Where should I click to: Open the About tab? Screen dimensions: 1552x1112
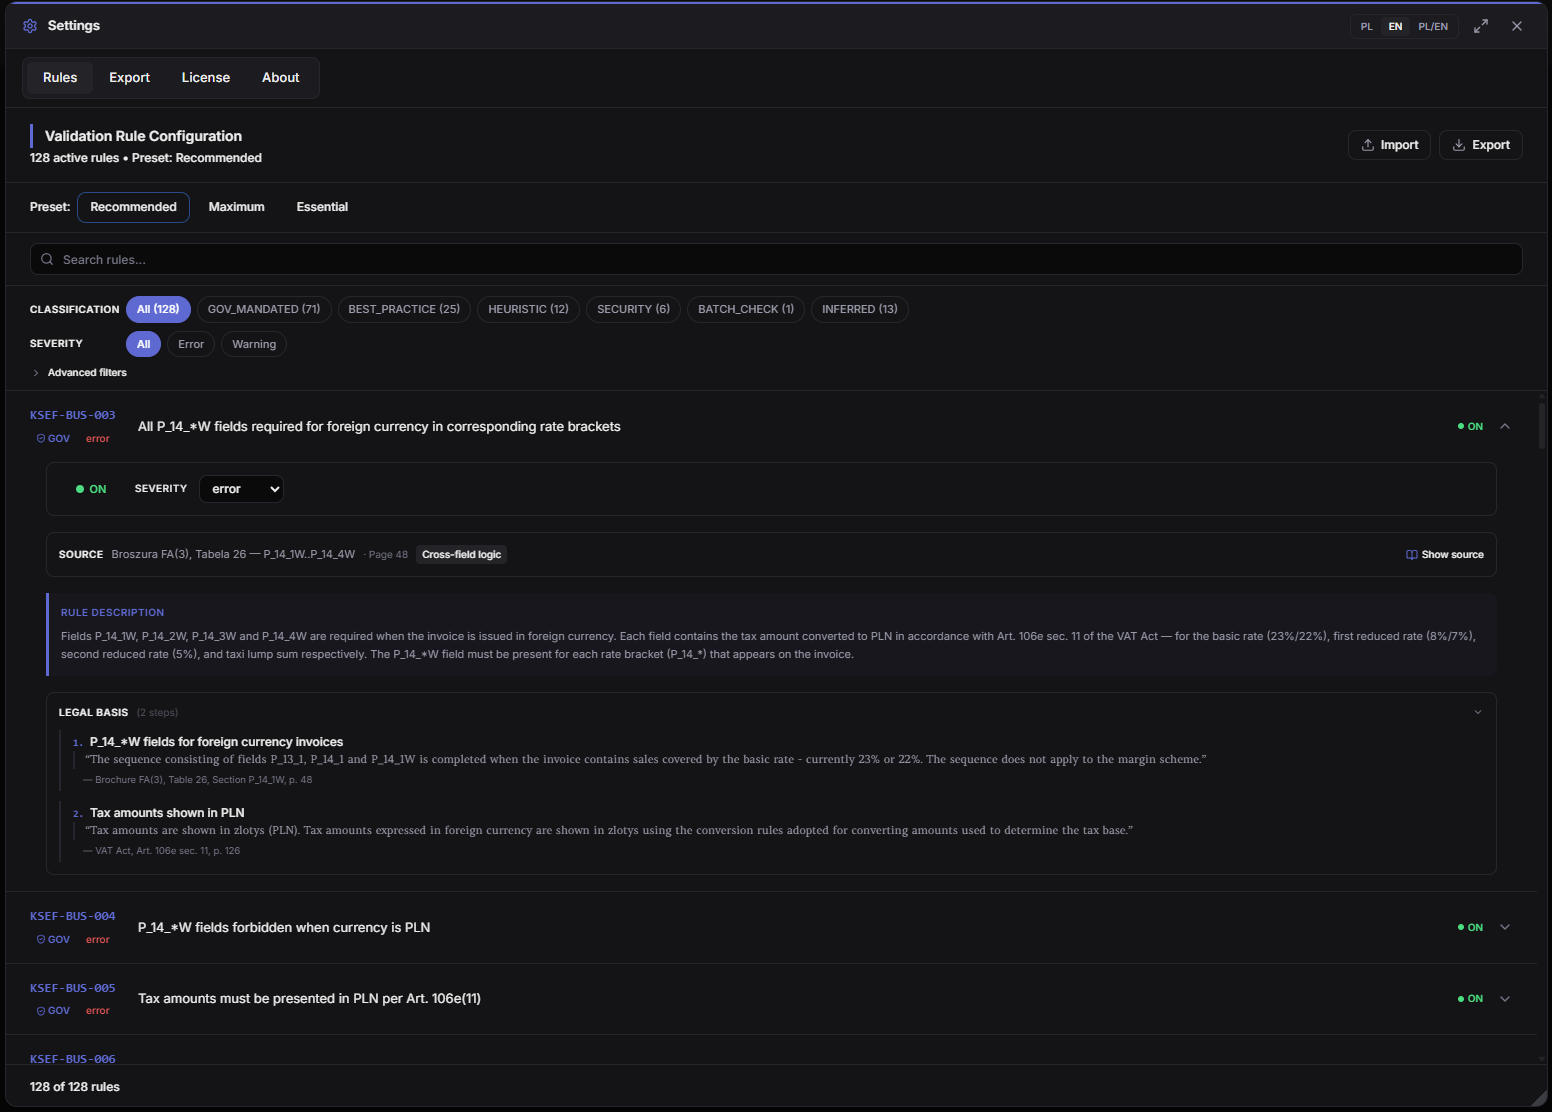pyautogui.click(x=281, y=78)
